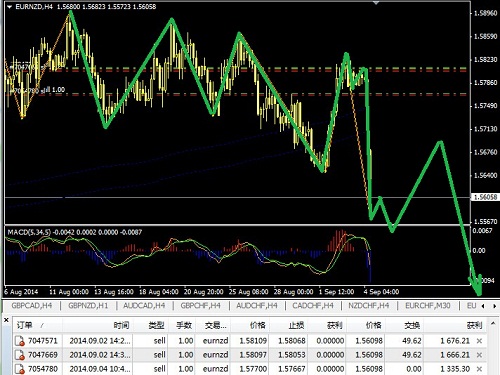Click the order icon beside 7054780

pos(20,369)
